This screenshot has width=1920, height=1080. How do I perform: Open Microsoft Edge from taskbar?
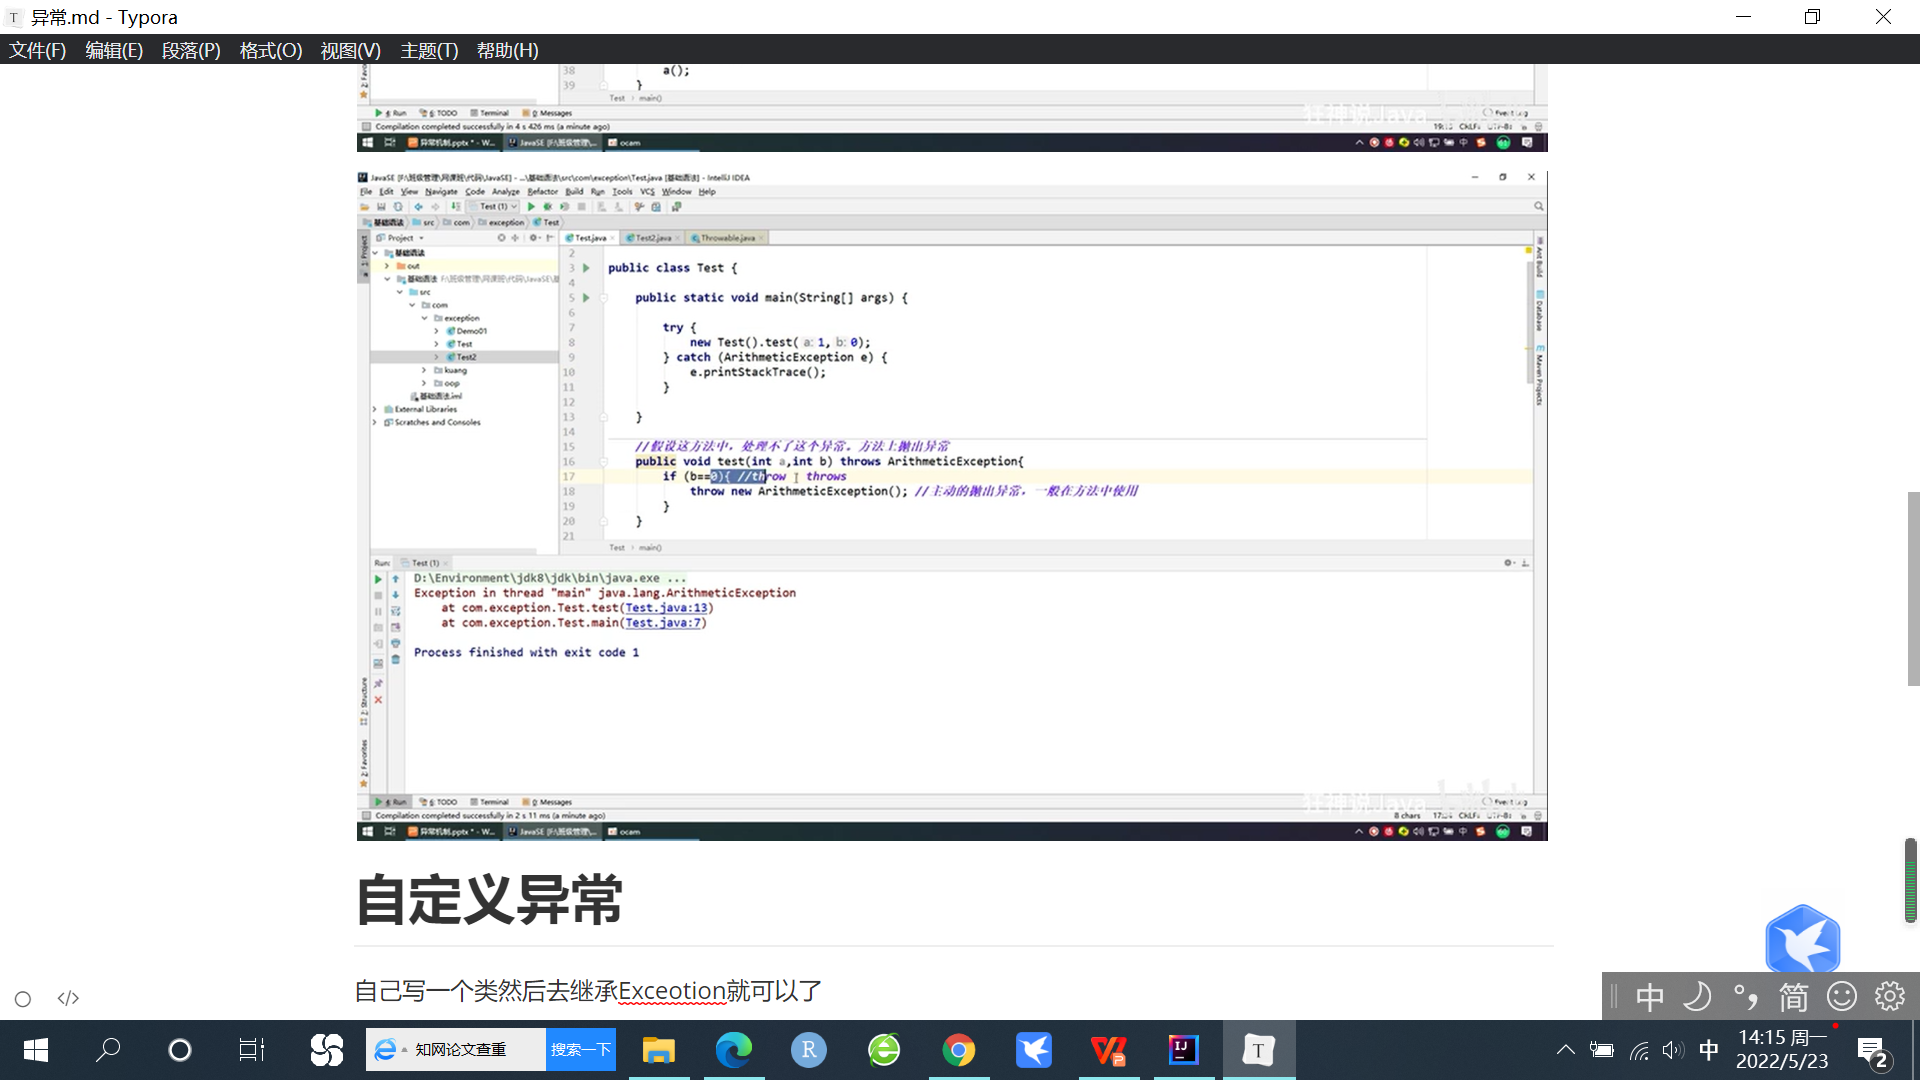pyautogui.click(x=733, y=1050)
